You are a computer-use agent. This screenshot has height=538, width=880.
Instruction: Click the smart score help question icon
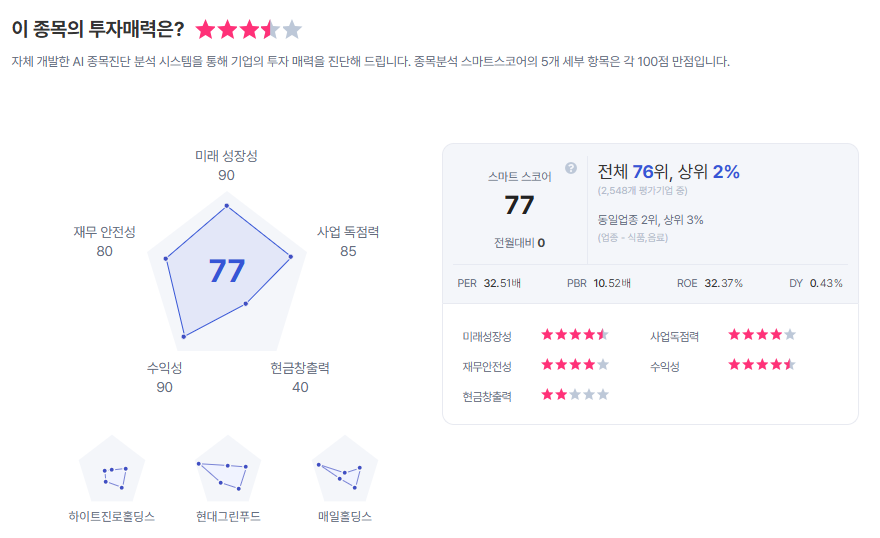point(571,168)
